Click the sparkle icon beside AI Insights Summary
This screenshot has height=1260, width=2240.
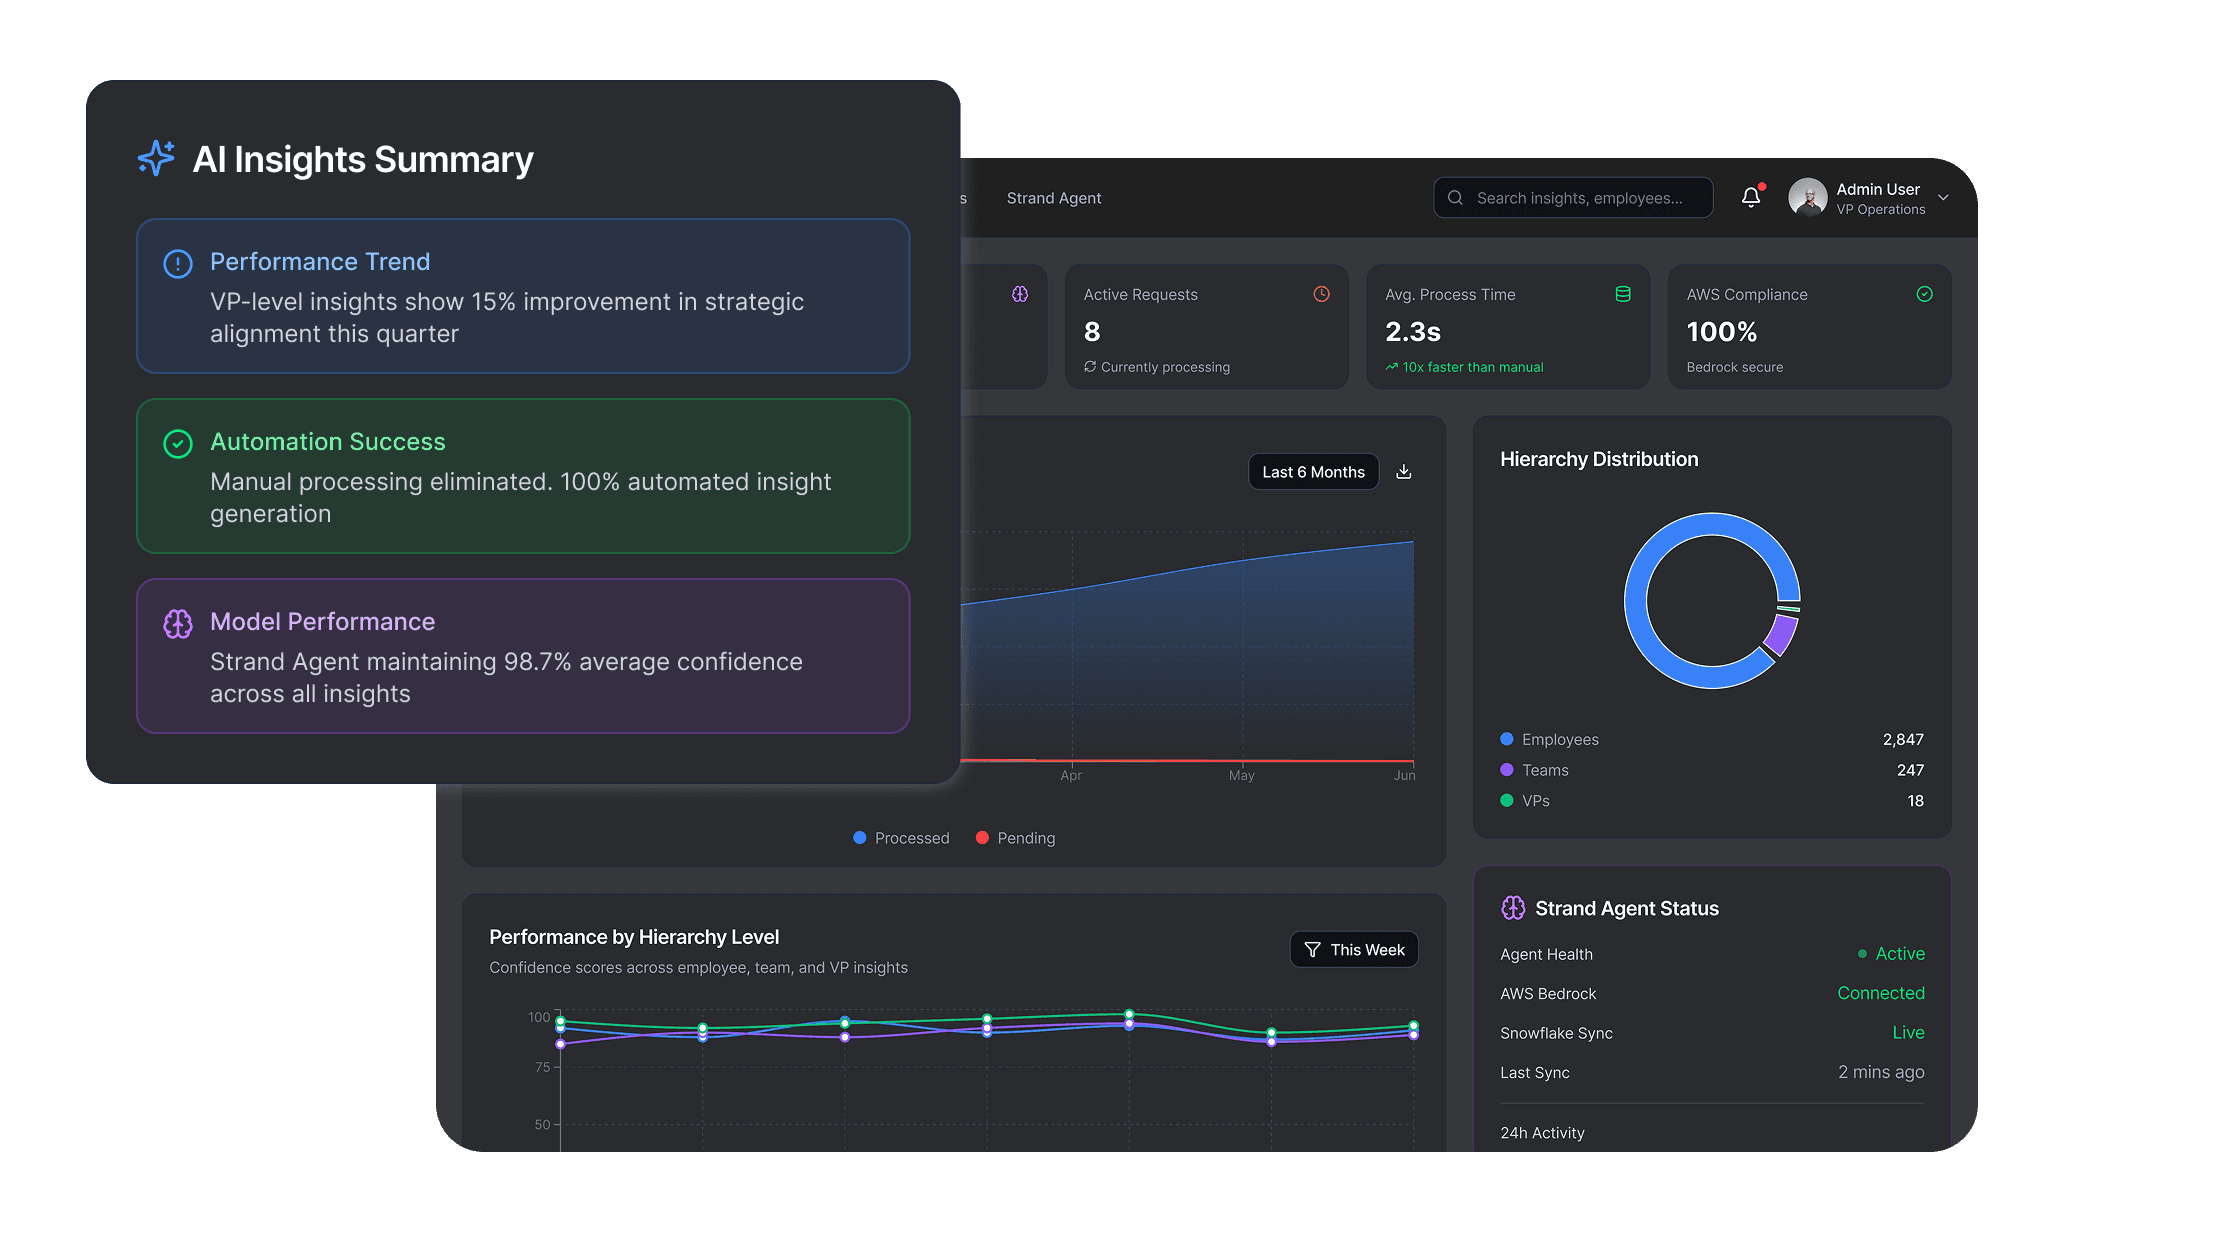point(156,158)
